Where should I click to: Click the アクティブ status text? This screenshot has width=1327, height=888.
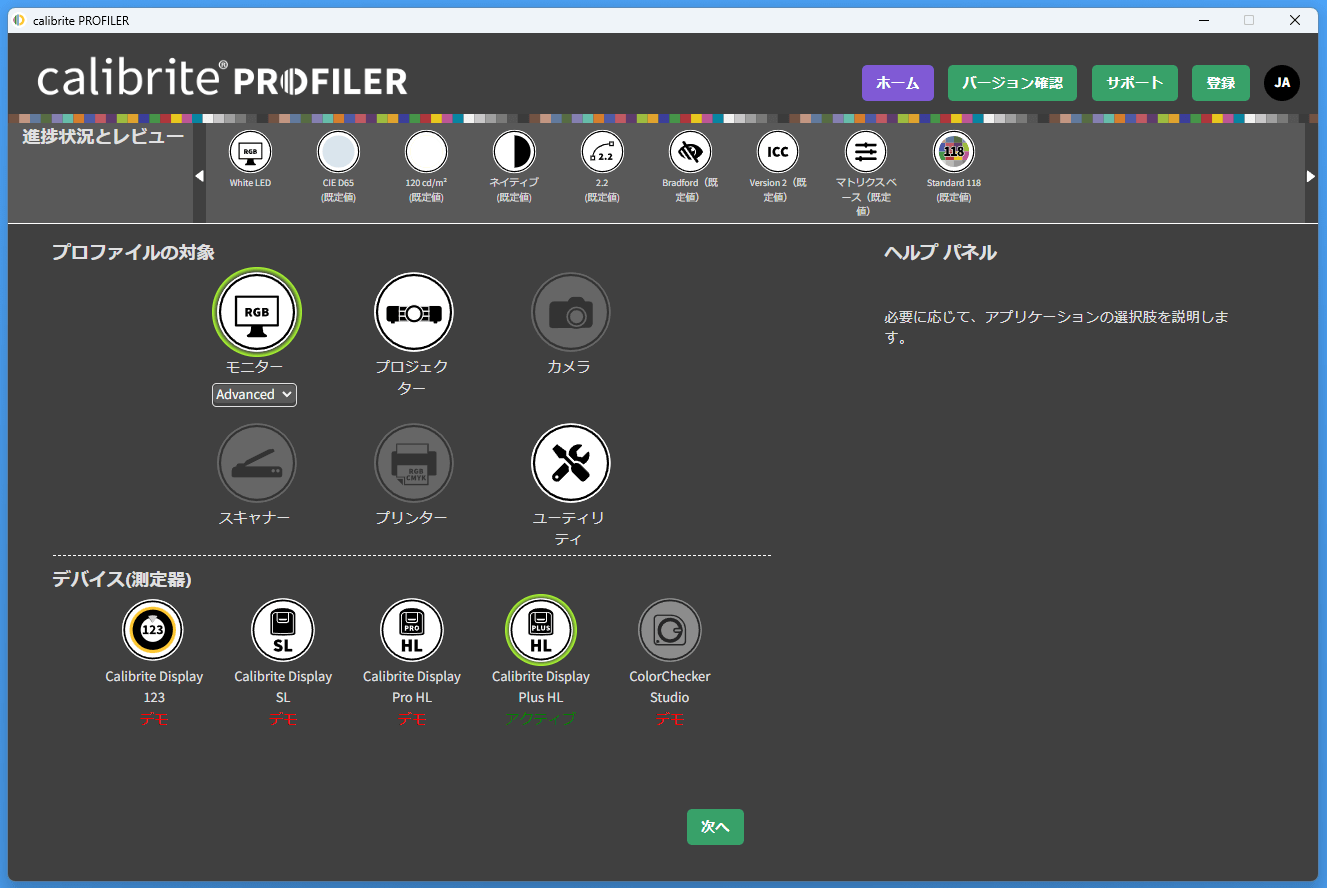(x=541, y=718)
